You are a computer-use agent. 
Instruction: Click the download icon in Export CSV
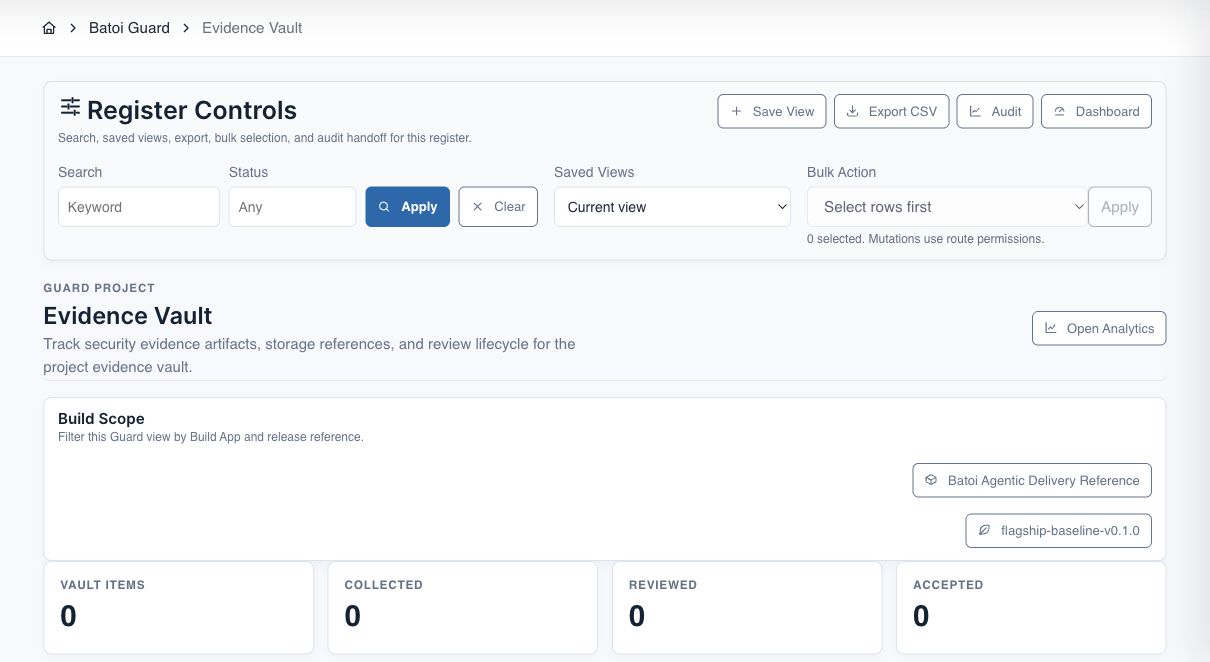coord(853,111)
